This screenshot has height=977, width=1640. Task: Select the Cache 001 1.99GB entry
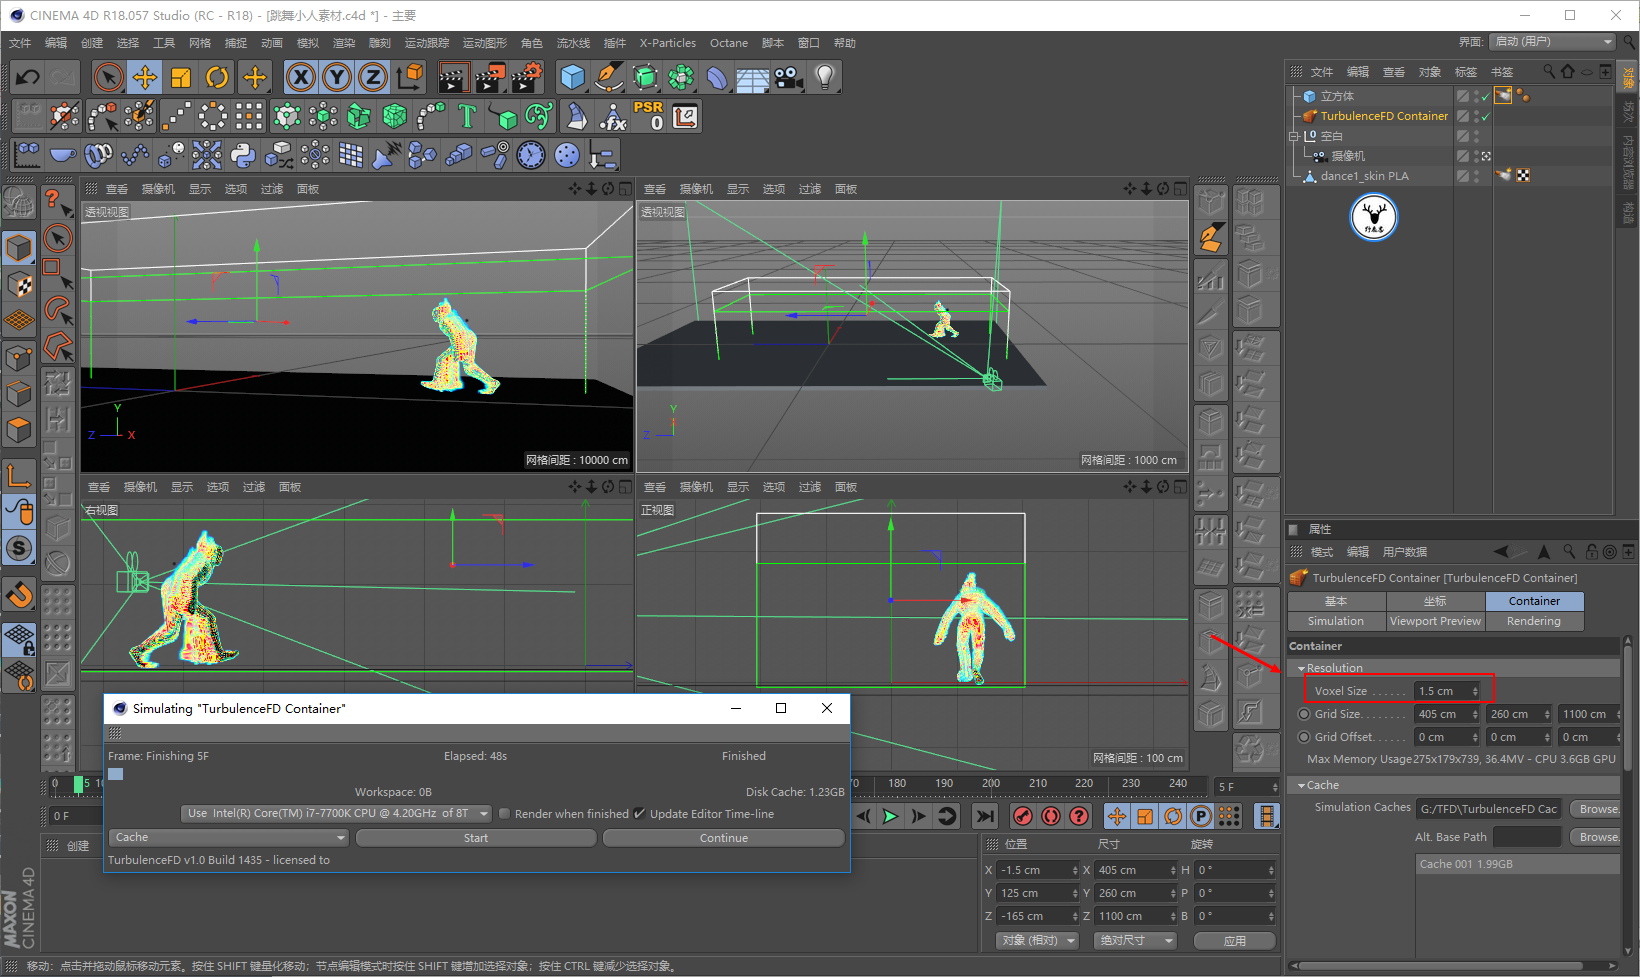click(x=1517, y=864)
